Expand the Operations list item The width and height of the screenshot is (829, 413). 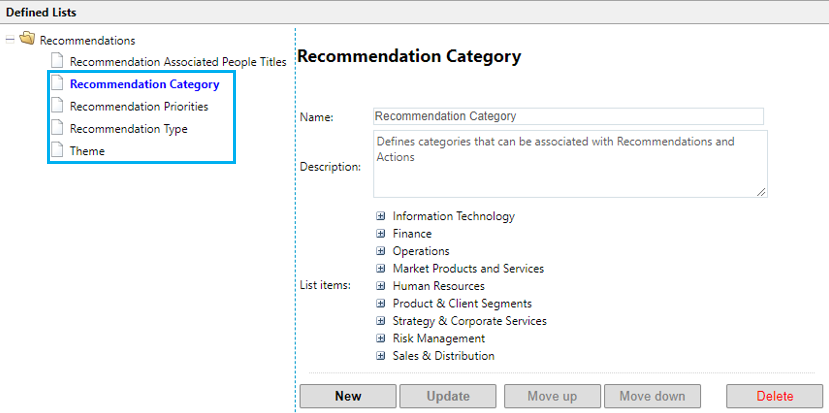pyautogui.click(x=381, y=251)
